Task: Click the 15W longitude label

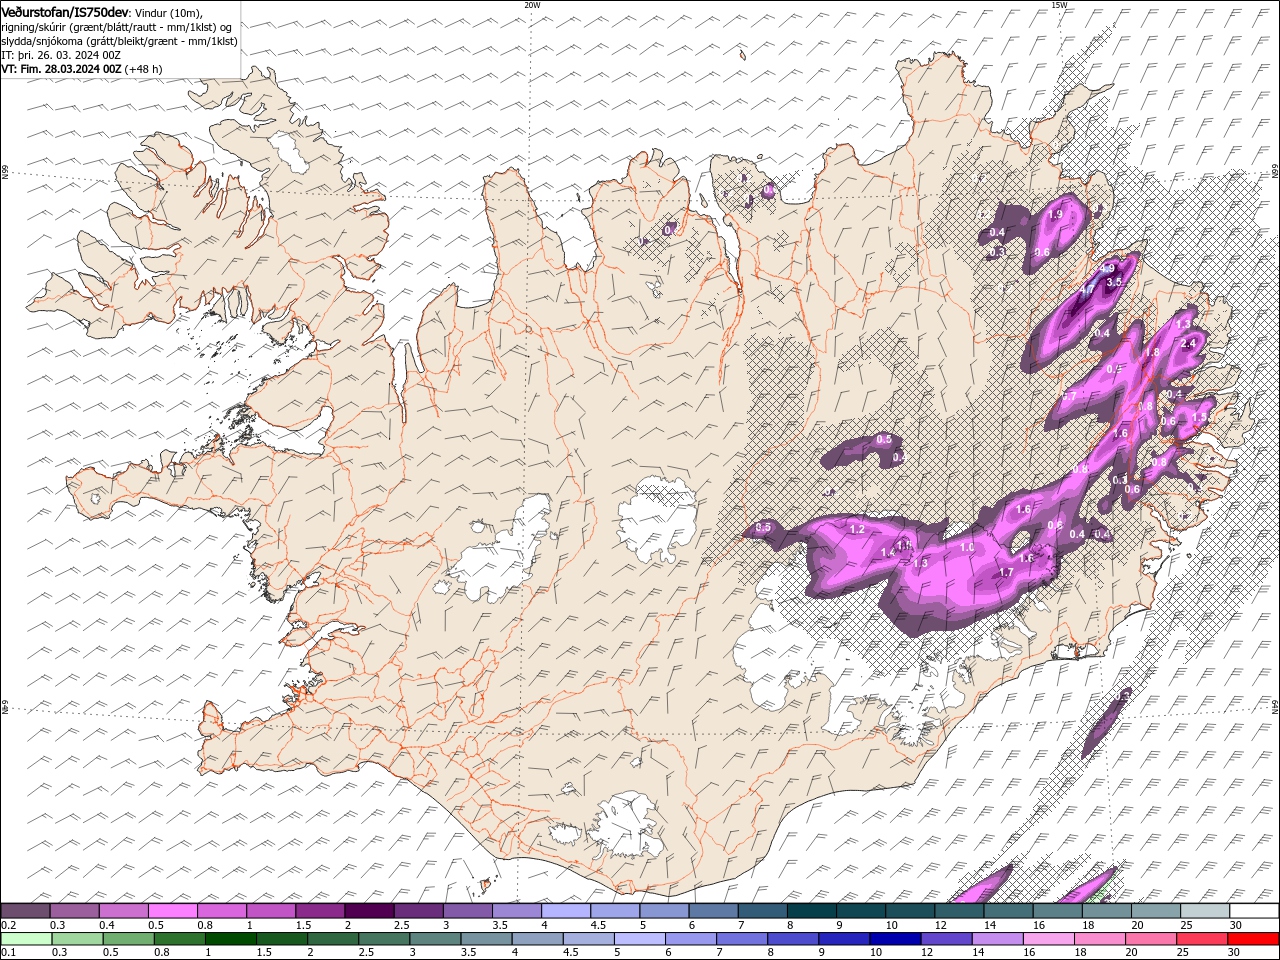Action: (1058, 5)
